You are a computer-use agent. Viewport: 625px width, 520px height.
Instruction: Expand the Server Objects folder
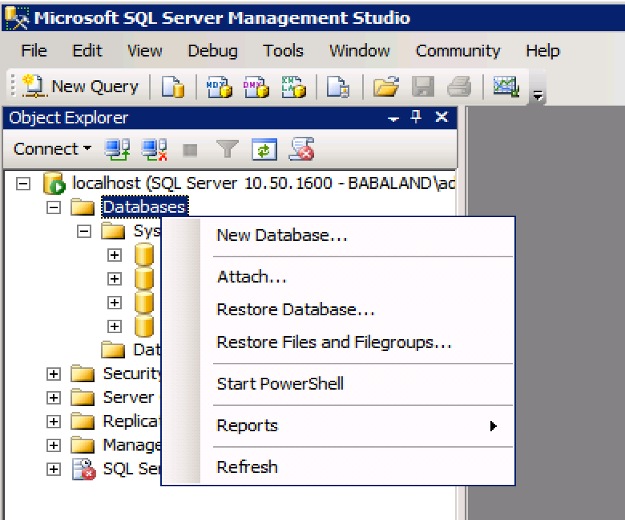tap(54, 398)
